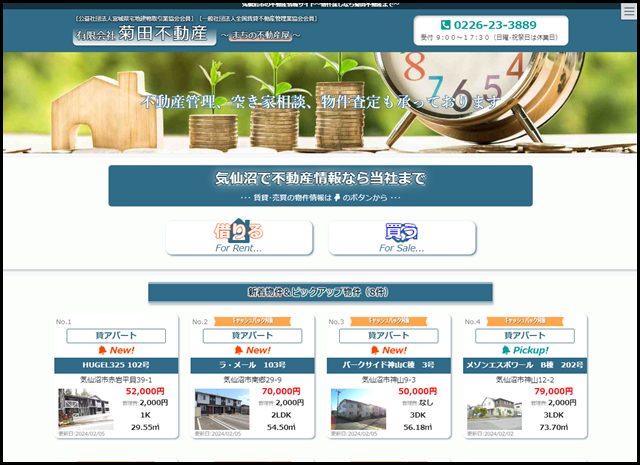Screen dimensions: 640x465
Task: Click the New! bell icon on card No.1
Action: point(102,350)
